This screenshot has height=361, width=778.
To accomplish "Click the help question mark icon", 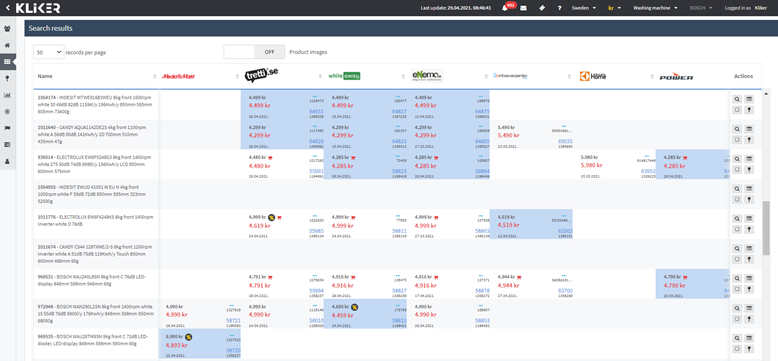I will click(x=559, y=8).
